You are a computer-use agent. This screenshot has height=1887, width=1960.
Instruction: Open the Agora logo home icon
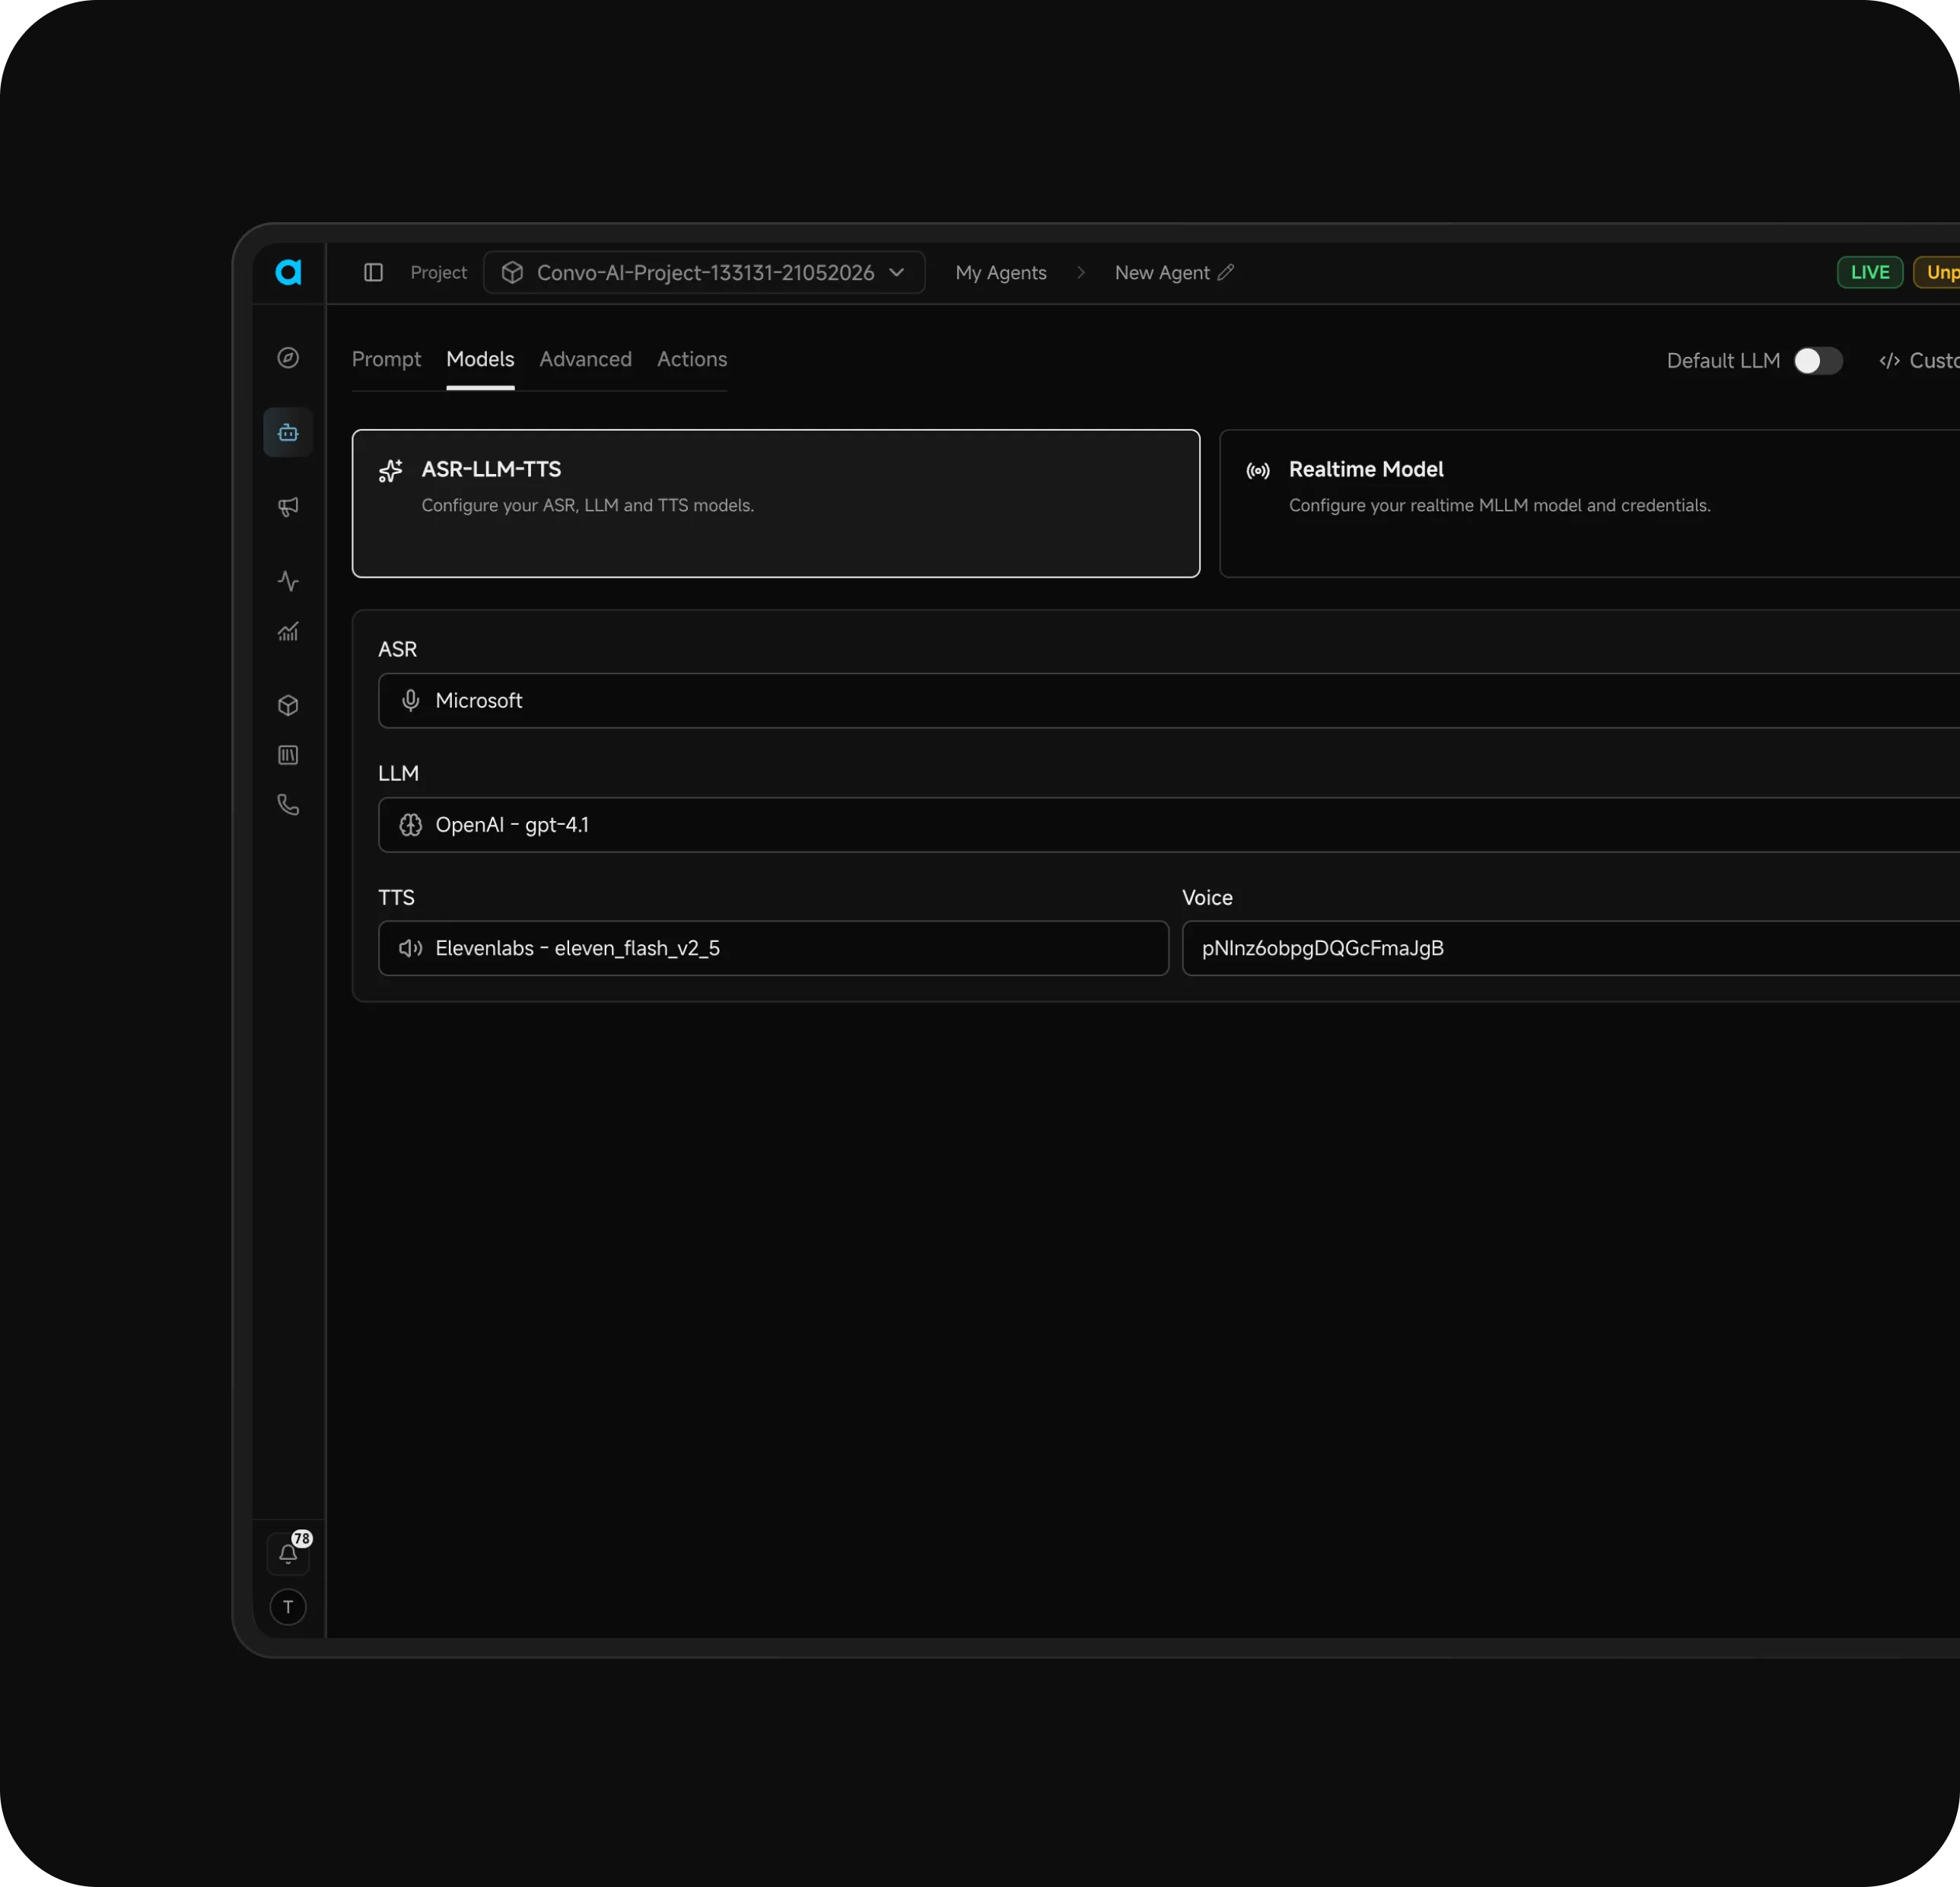pyautogui.click(x=288, y=272)
